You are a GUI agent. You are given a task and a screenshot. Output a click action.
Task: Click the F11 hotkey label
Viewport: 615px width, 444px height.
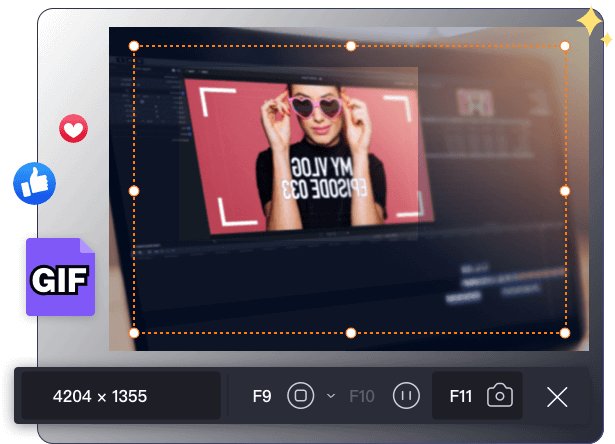pos(461,396)
